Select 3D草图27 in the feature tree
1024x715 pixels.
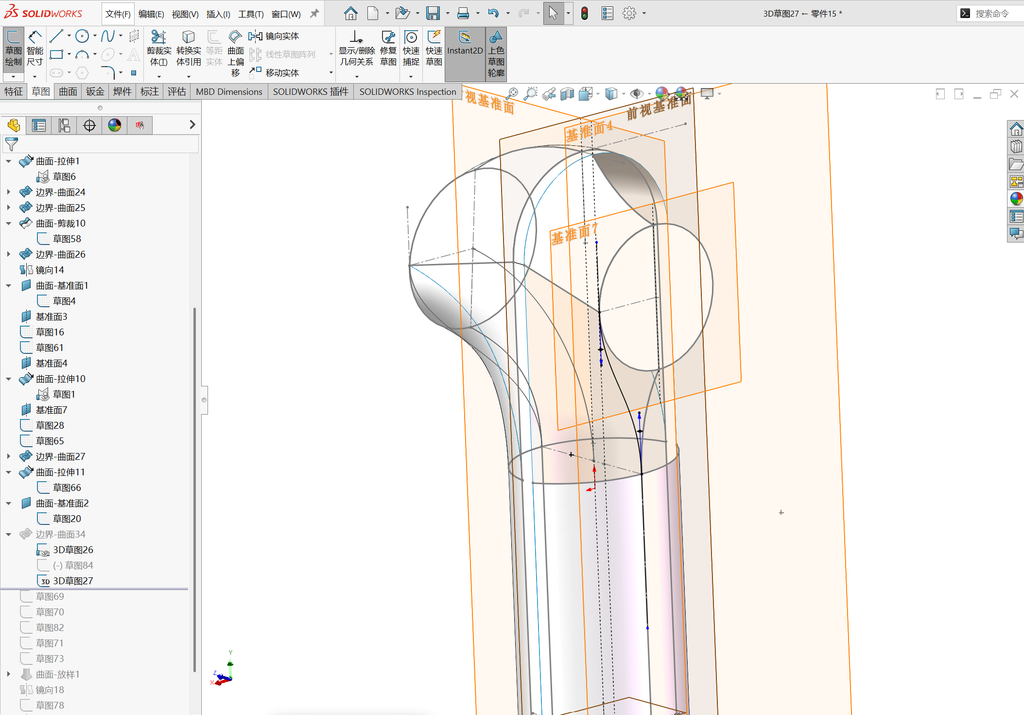pos(72,580)
